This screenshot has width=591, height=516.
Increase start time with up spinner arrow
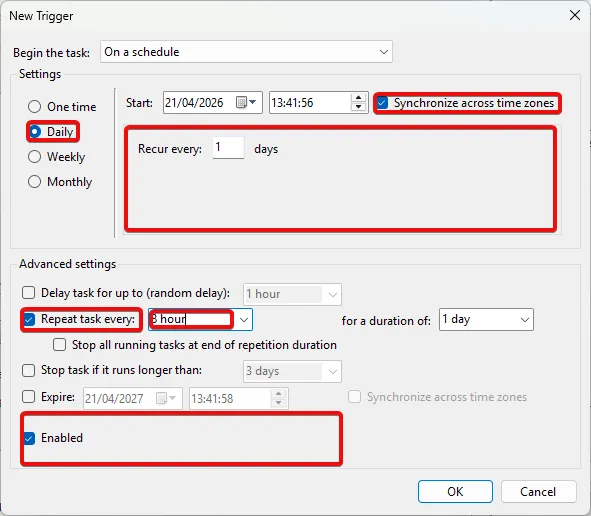pos(358,98)
